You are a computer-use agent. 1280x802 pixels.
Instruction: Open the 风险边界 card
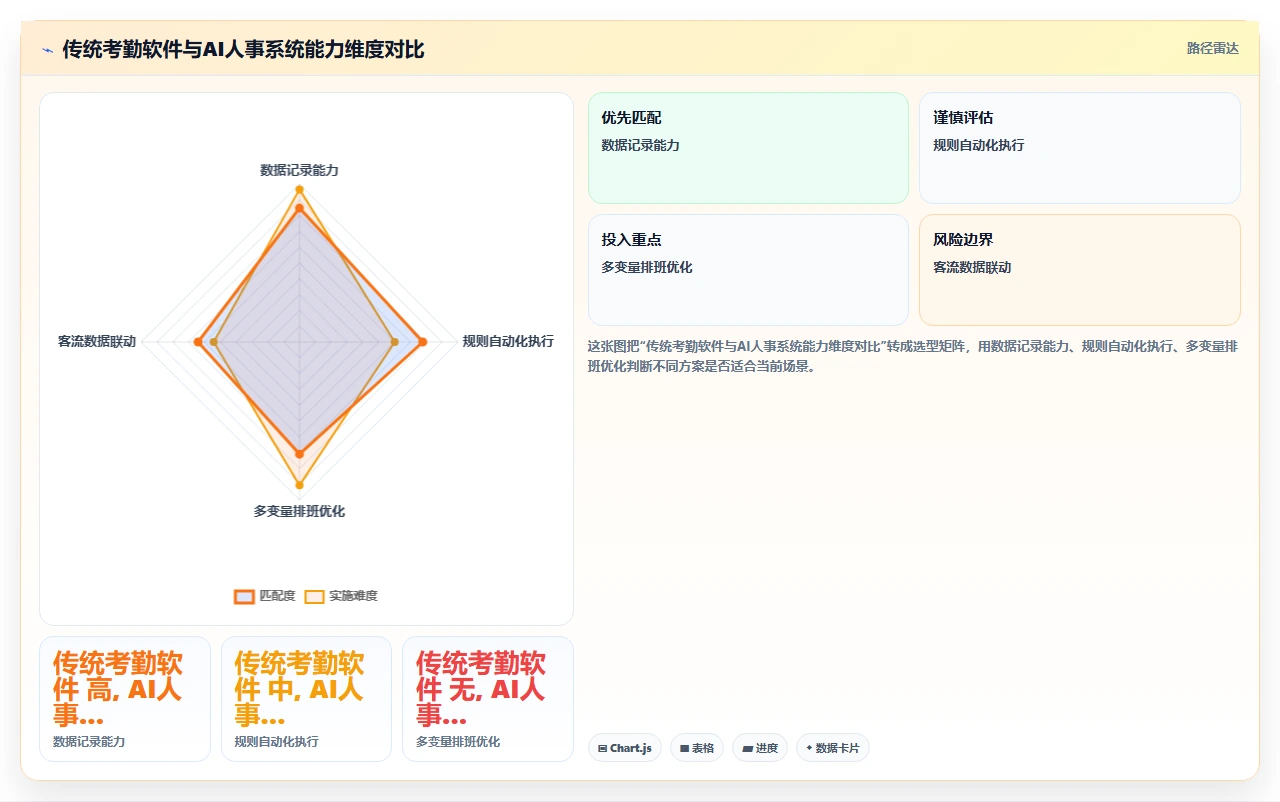pos(1080,270)
